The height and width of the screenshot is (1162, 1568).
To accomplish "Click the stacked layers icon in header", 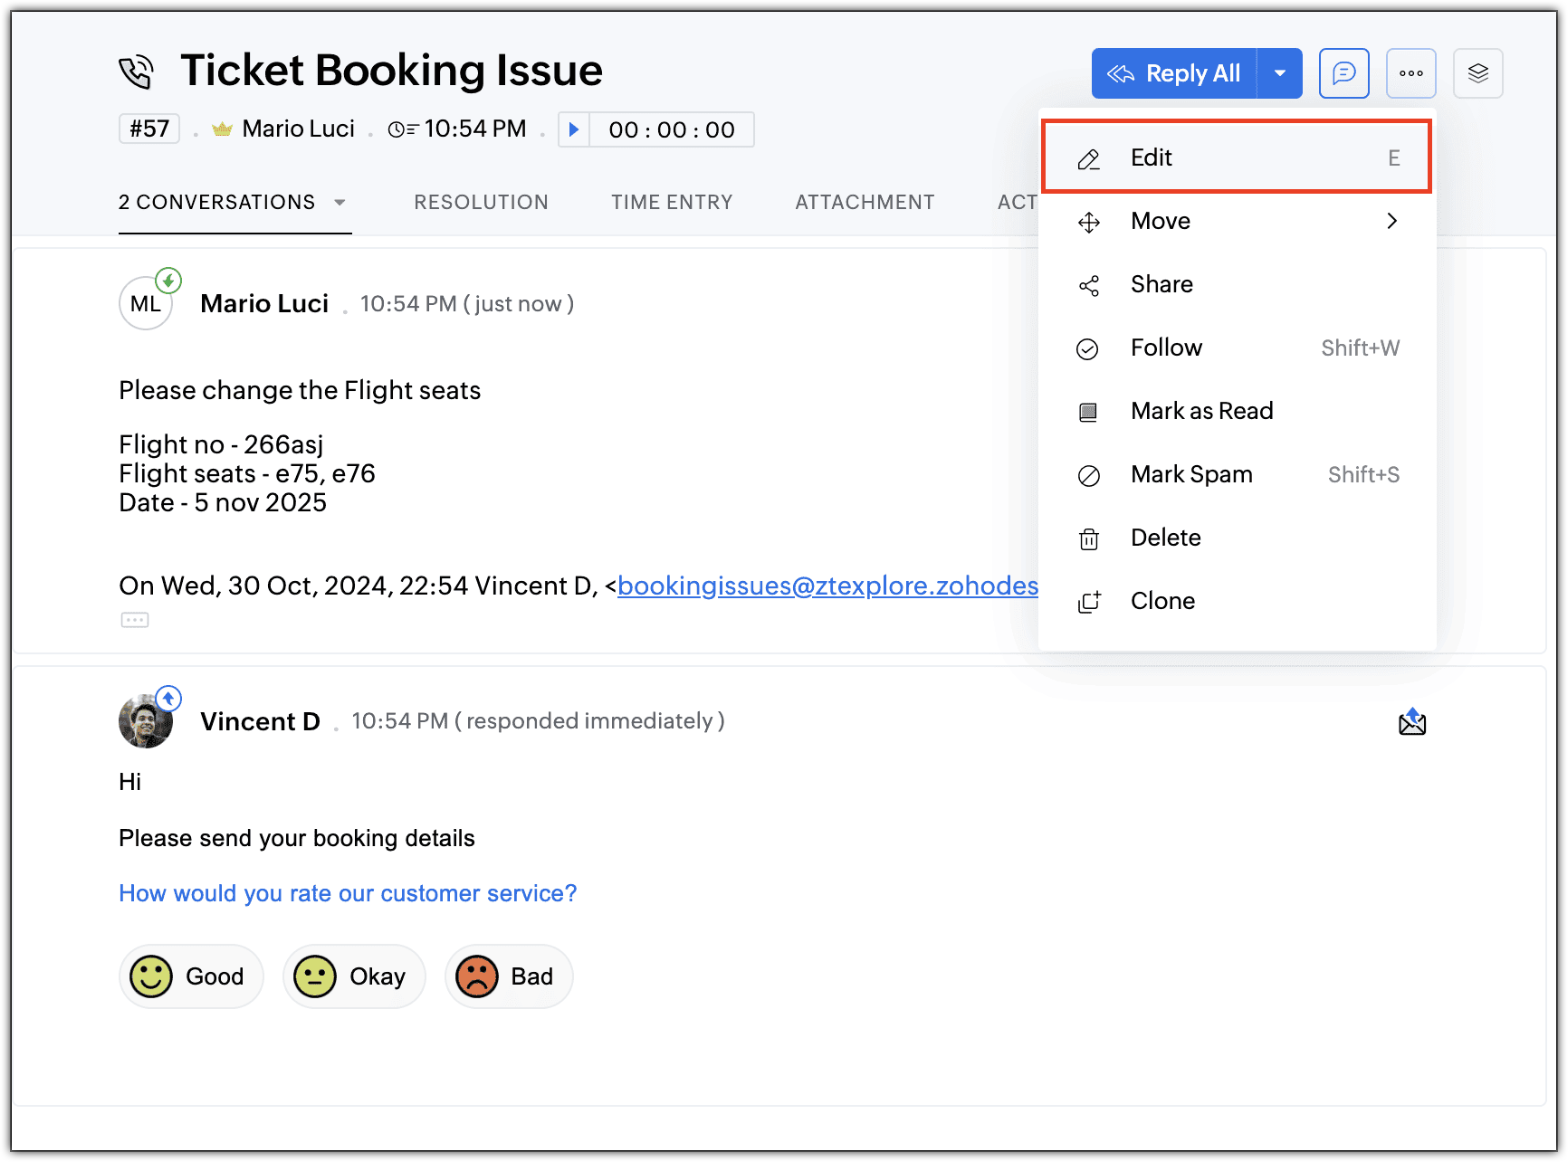I will click(1477, 73).
